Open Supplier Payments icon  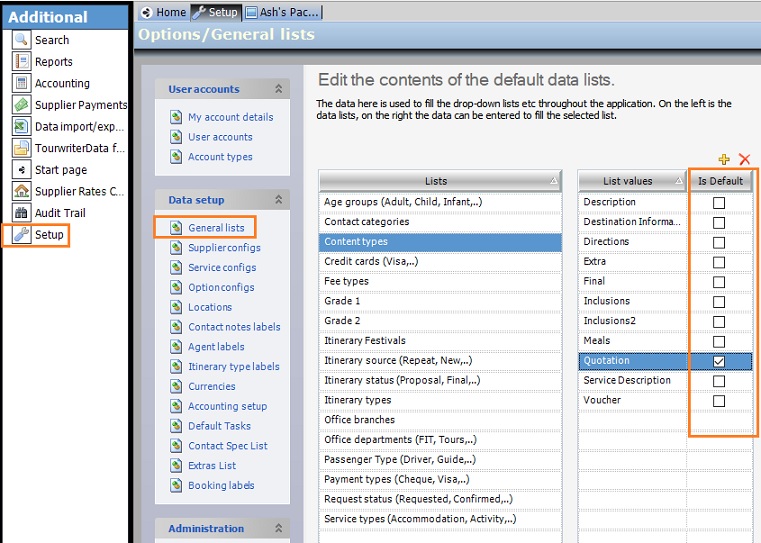(x=21, y=105)
